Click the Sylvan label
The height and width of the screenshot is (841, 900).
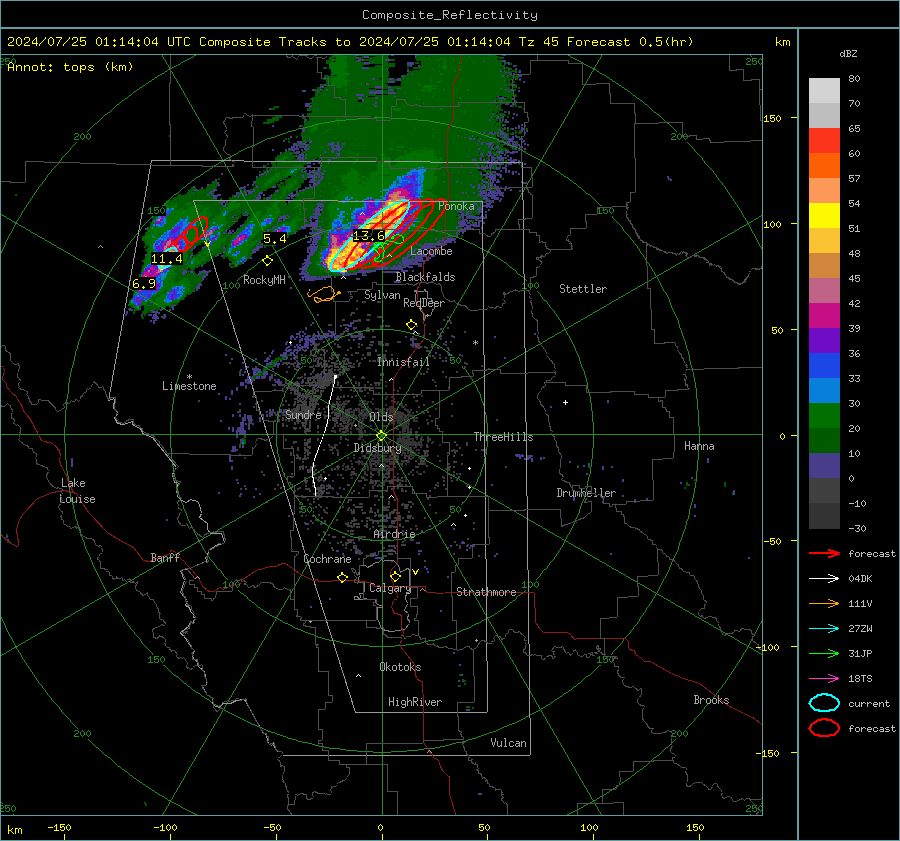pos(382,295)
